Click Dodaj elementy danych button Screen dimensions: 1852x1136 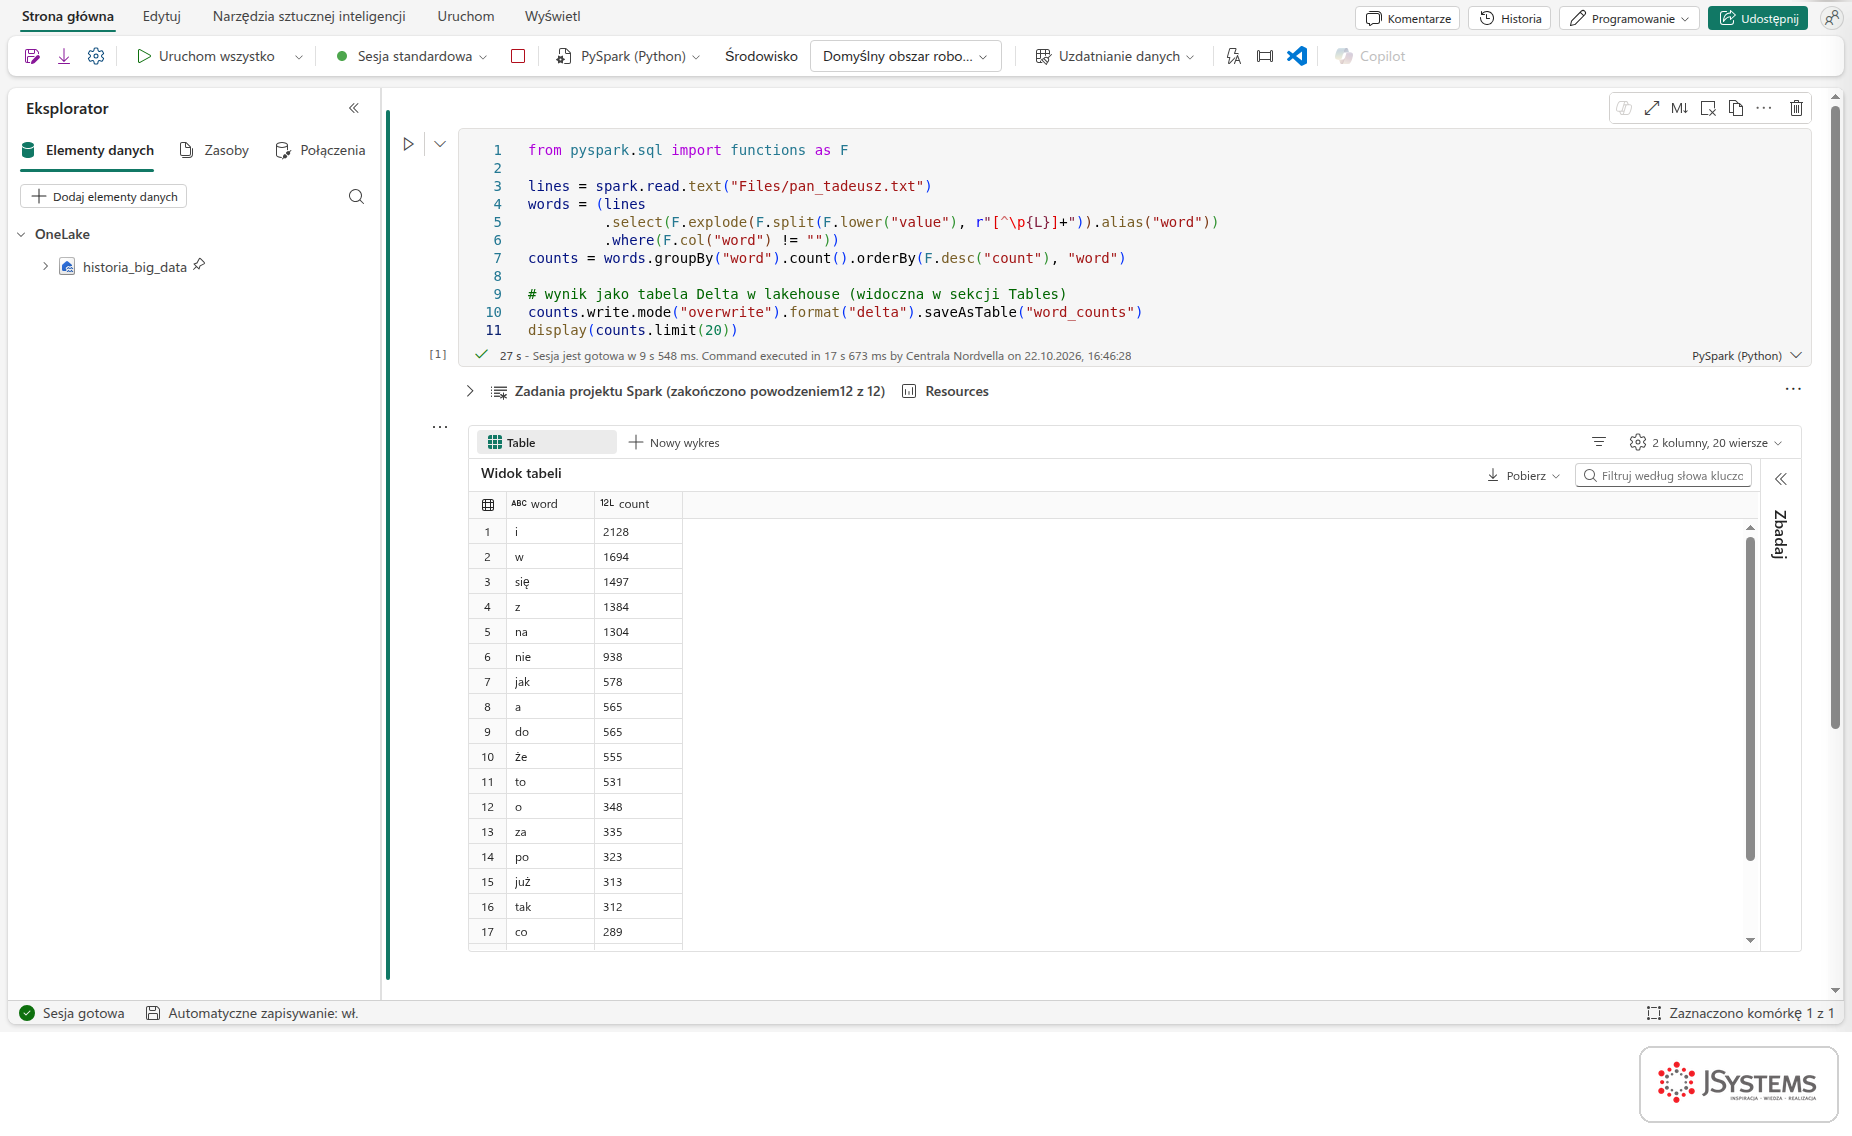pos(104,196)
